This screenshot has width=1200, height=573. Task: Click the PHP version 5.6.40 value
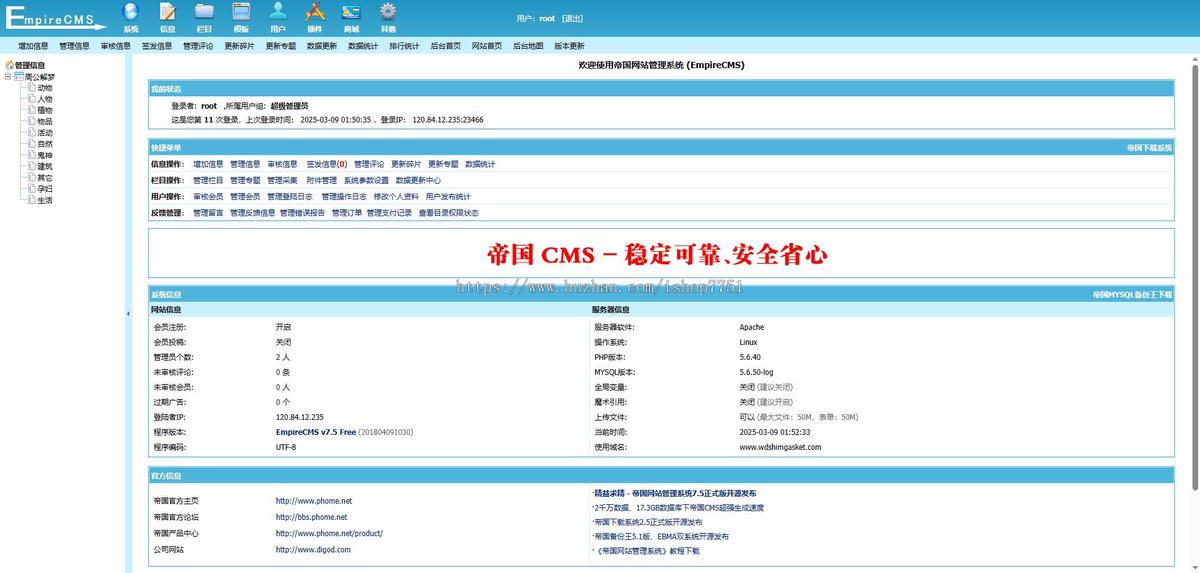(750, 357)
